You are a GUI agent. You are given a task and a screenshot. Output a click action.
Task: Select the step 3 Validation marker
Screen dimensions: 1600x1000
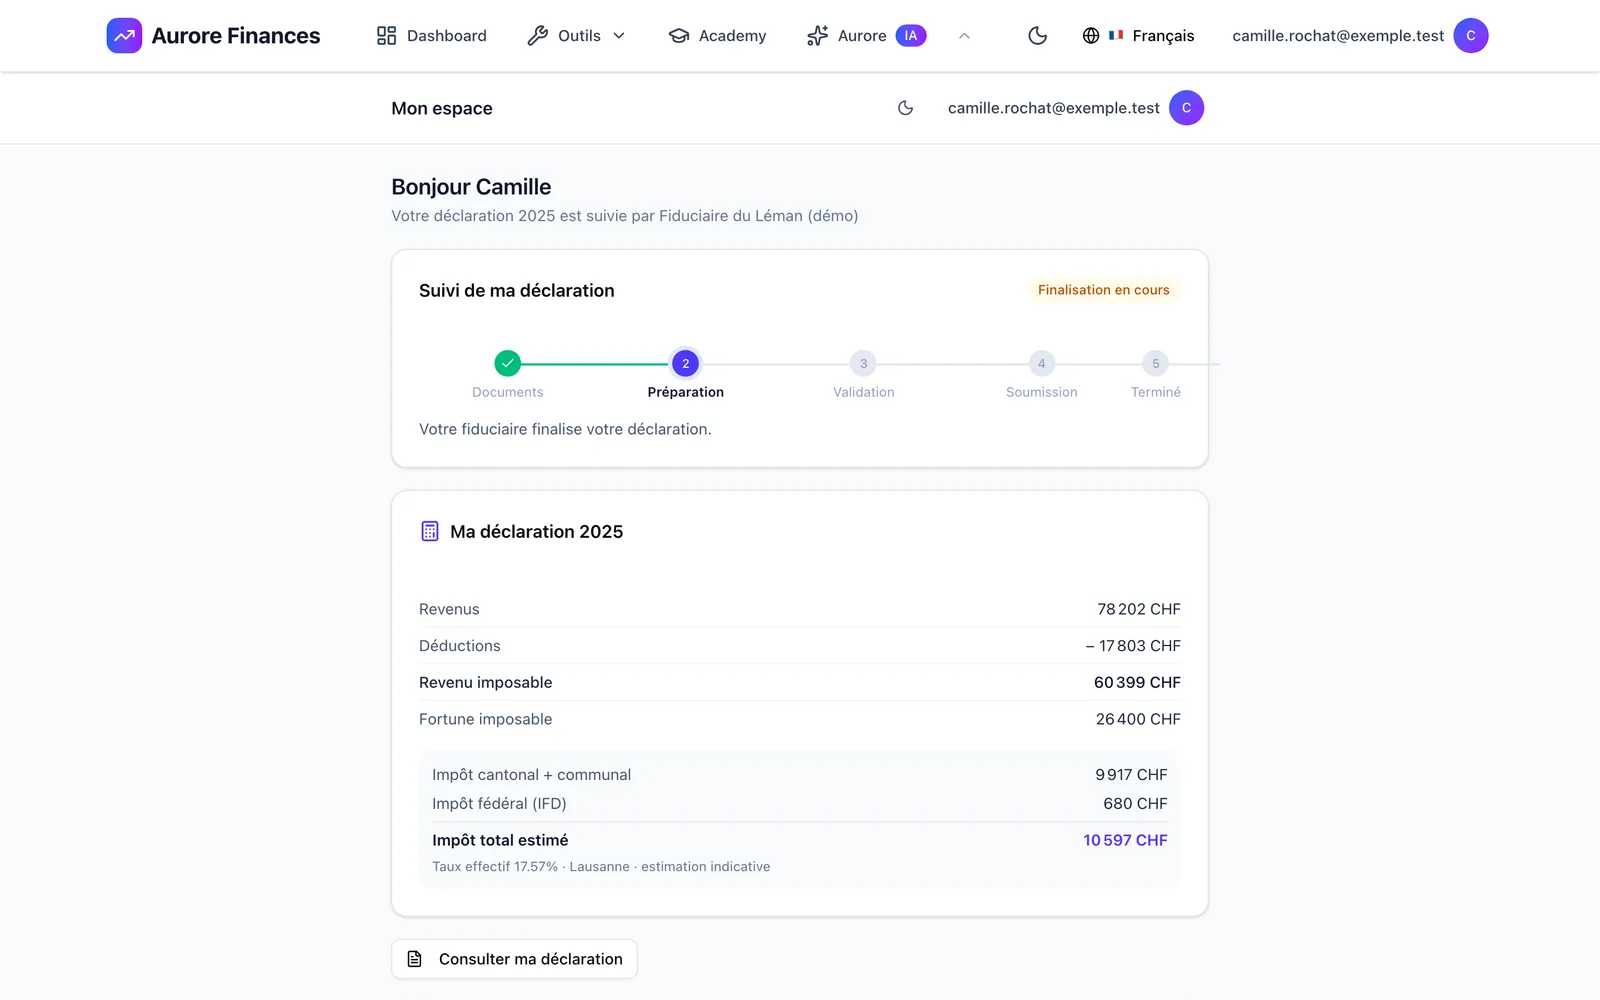pyautogui.click(x=864, y=364)
